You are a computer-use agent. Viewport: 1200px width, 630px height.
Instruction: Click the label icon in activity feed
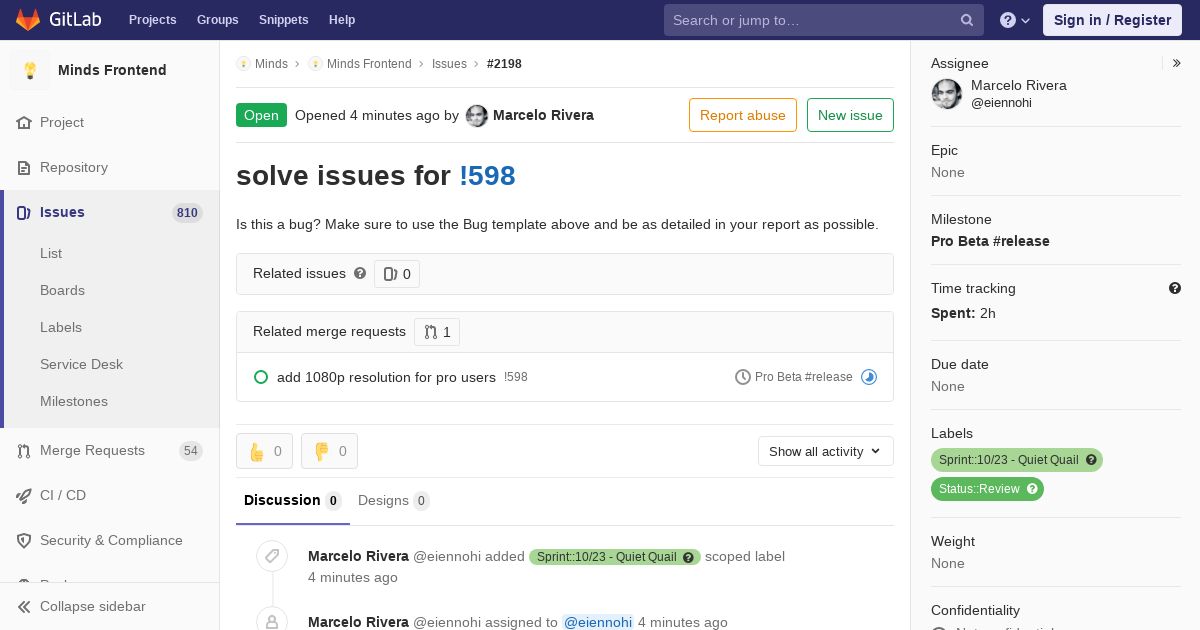272,556
